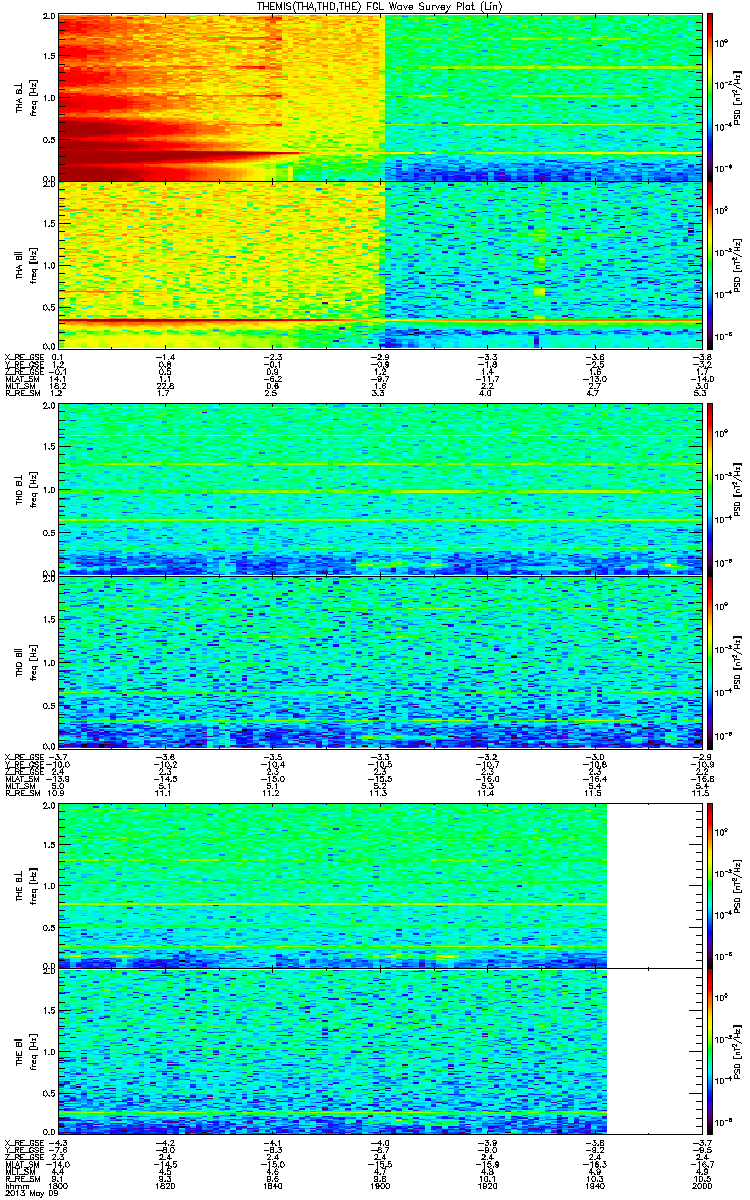Screen dimensions: 750x1200
Task: Click the THE Bll panel color bar
Action: click(710, 1050)
